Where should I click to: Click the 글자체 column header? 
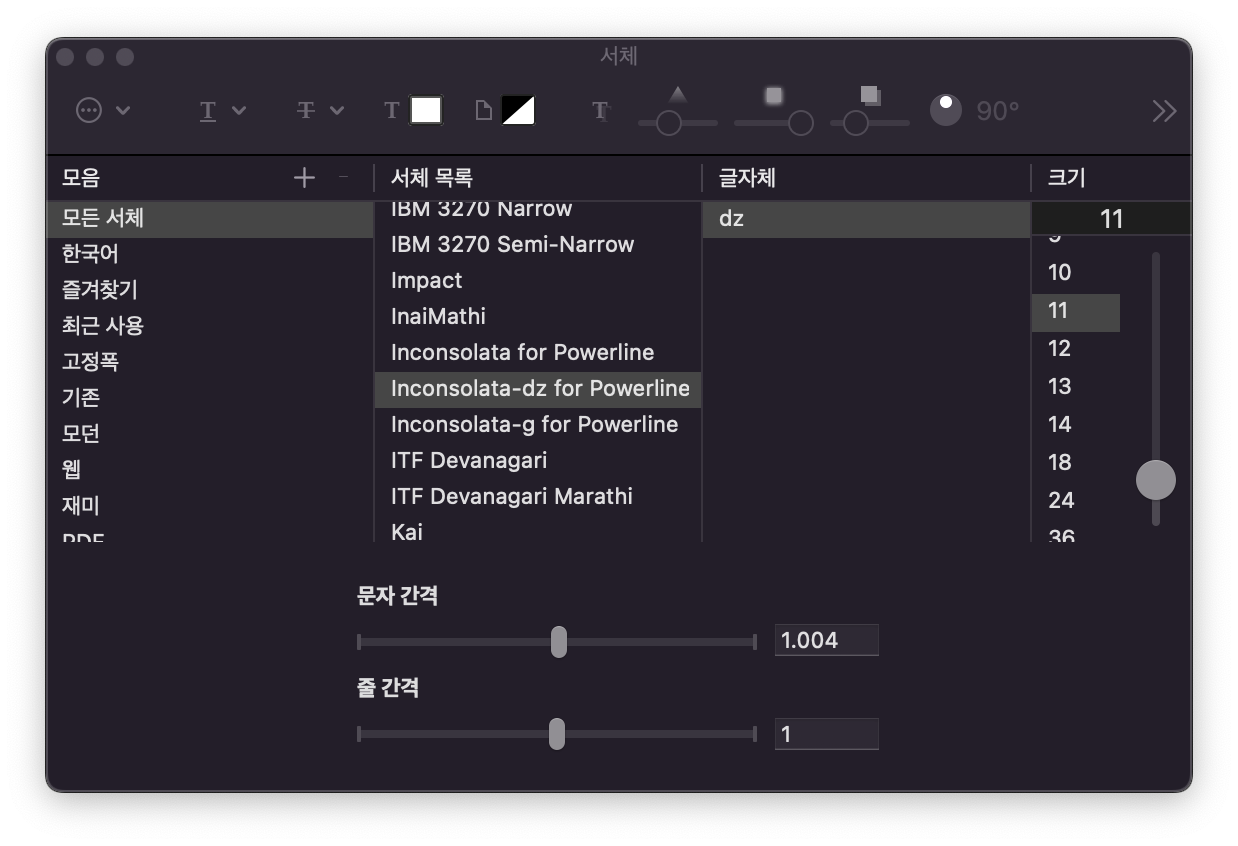click(866, 178)
